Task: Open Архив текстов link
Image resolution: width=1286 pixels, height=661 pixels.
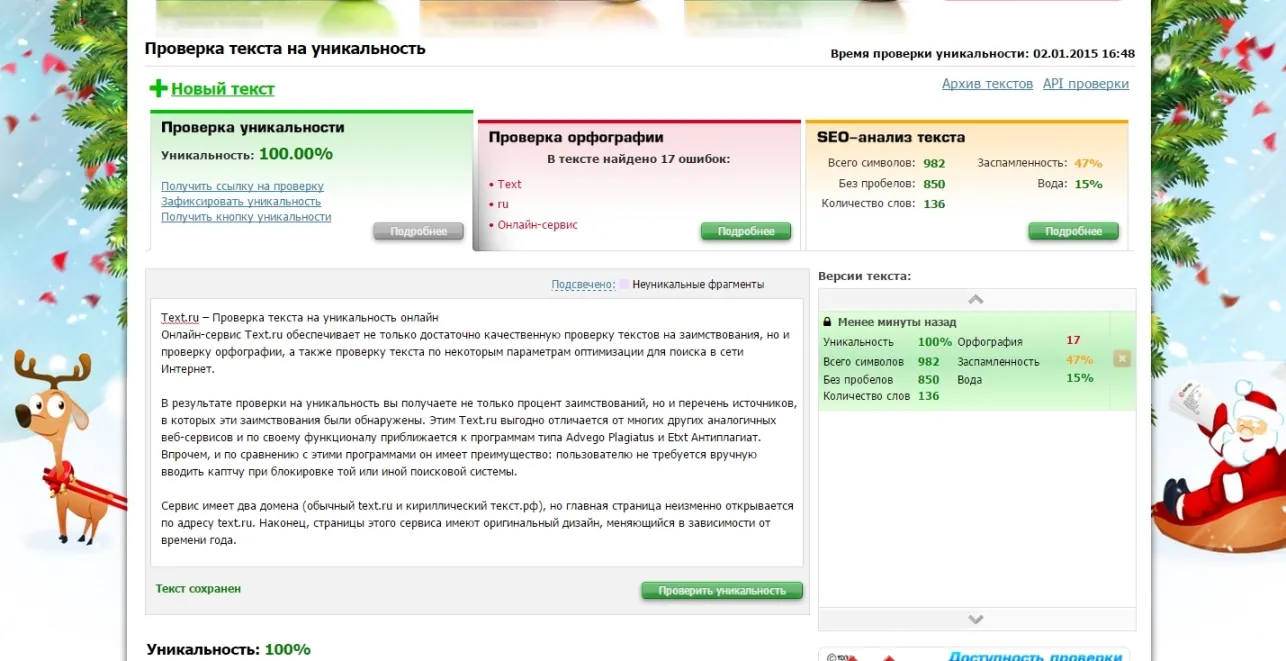Action: click(987, 84)
